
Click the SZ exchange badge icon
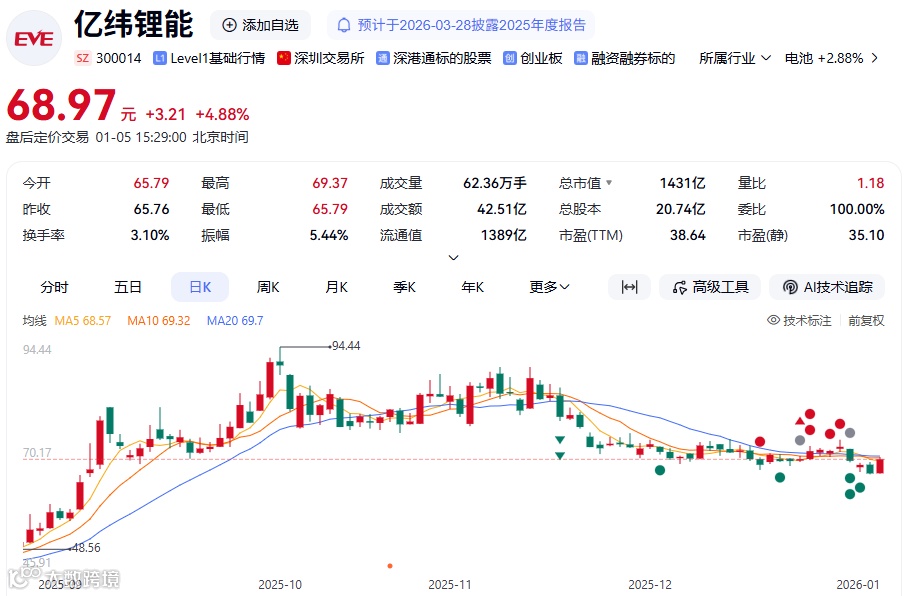pos(83,58)
